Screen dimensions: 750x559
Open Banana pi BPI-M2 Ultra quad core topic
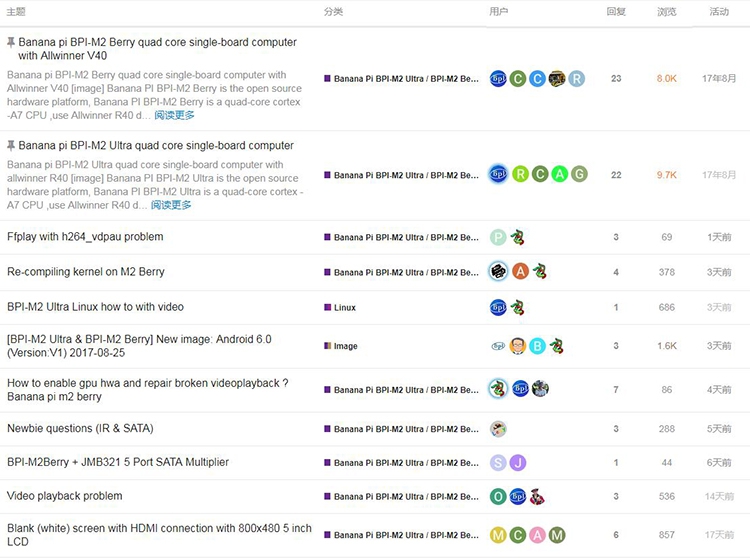click(156, 145)
